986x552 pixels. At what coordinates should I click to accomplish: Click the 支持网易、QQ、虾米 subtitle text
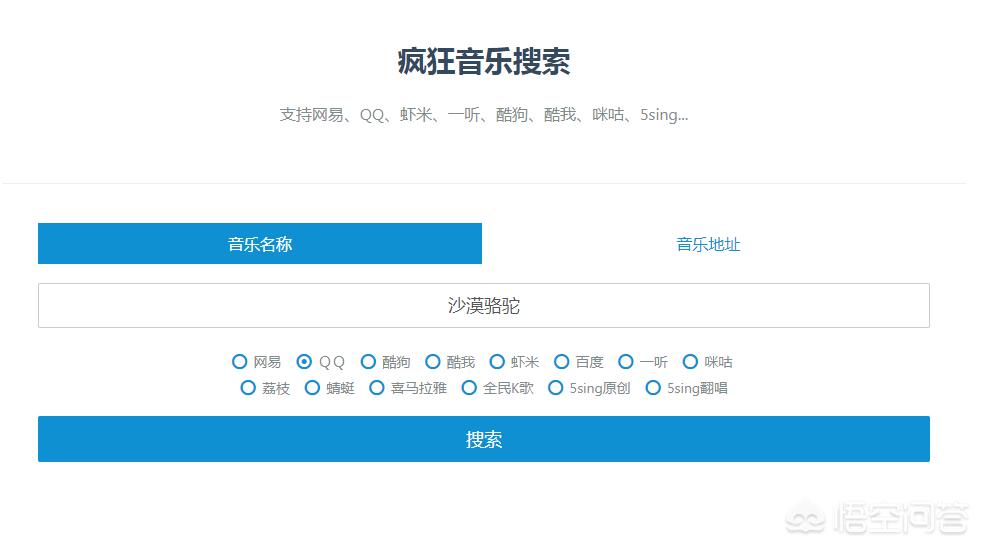[x=484, y=114]
